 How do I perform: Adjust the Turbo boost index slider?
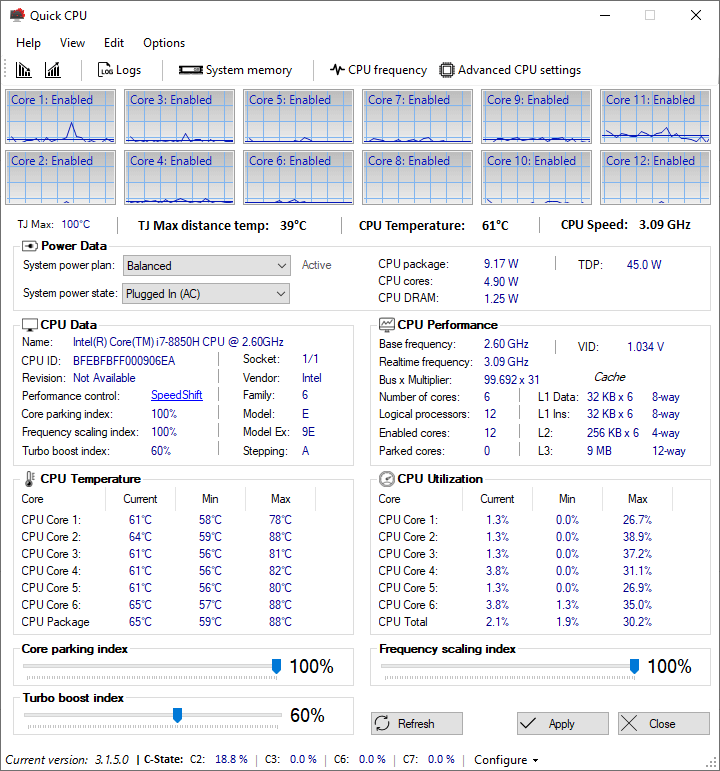pos(178,715)
